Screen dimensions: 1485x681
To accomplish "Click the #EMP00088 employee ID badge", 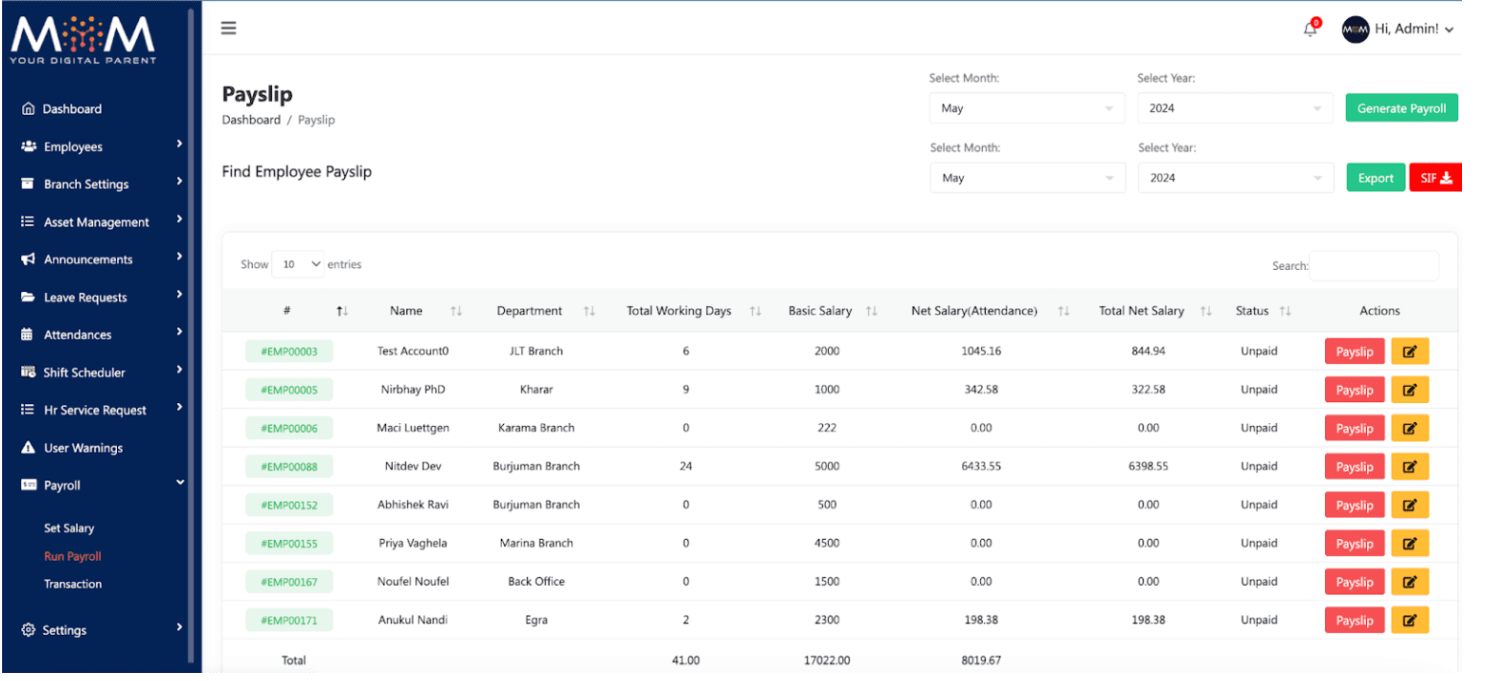I will [x=289, y=466].
